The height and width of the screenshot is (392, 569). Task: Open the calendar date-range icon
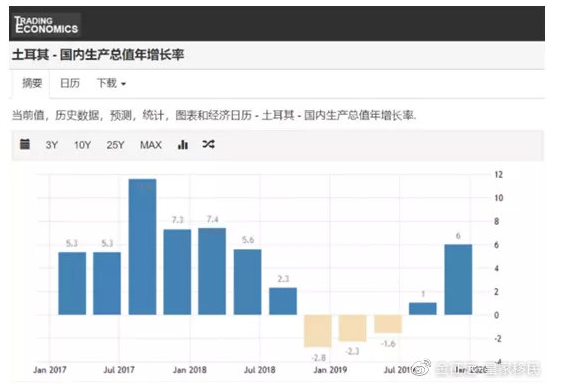[x=25, y=144]
